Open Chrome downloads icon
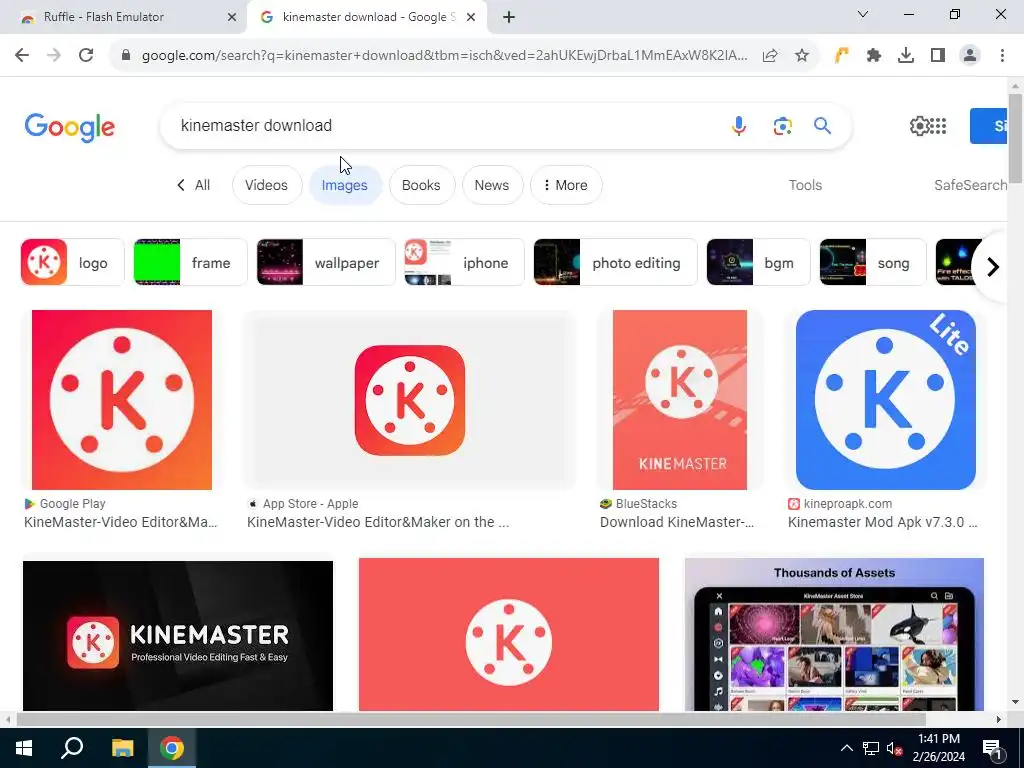This screenshot has height=768, width=1024. pyautogui.click(x=906, y=56)
